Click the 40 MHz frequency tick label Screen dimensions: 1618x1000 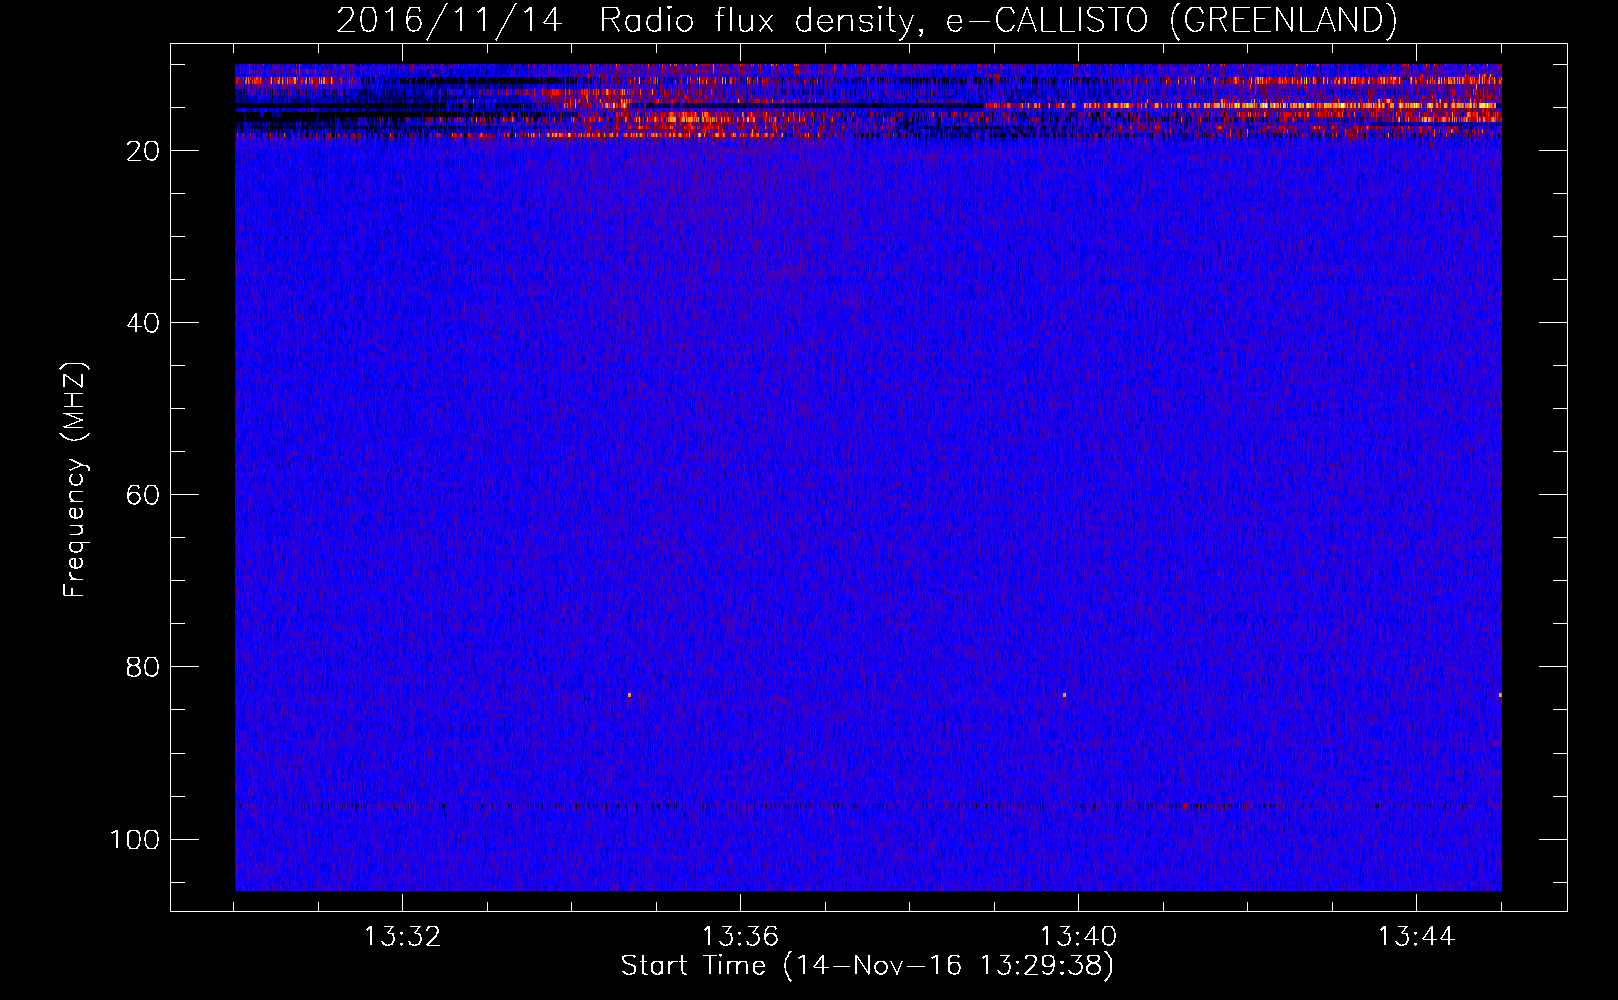tap(144, 323)
